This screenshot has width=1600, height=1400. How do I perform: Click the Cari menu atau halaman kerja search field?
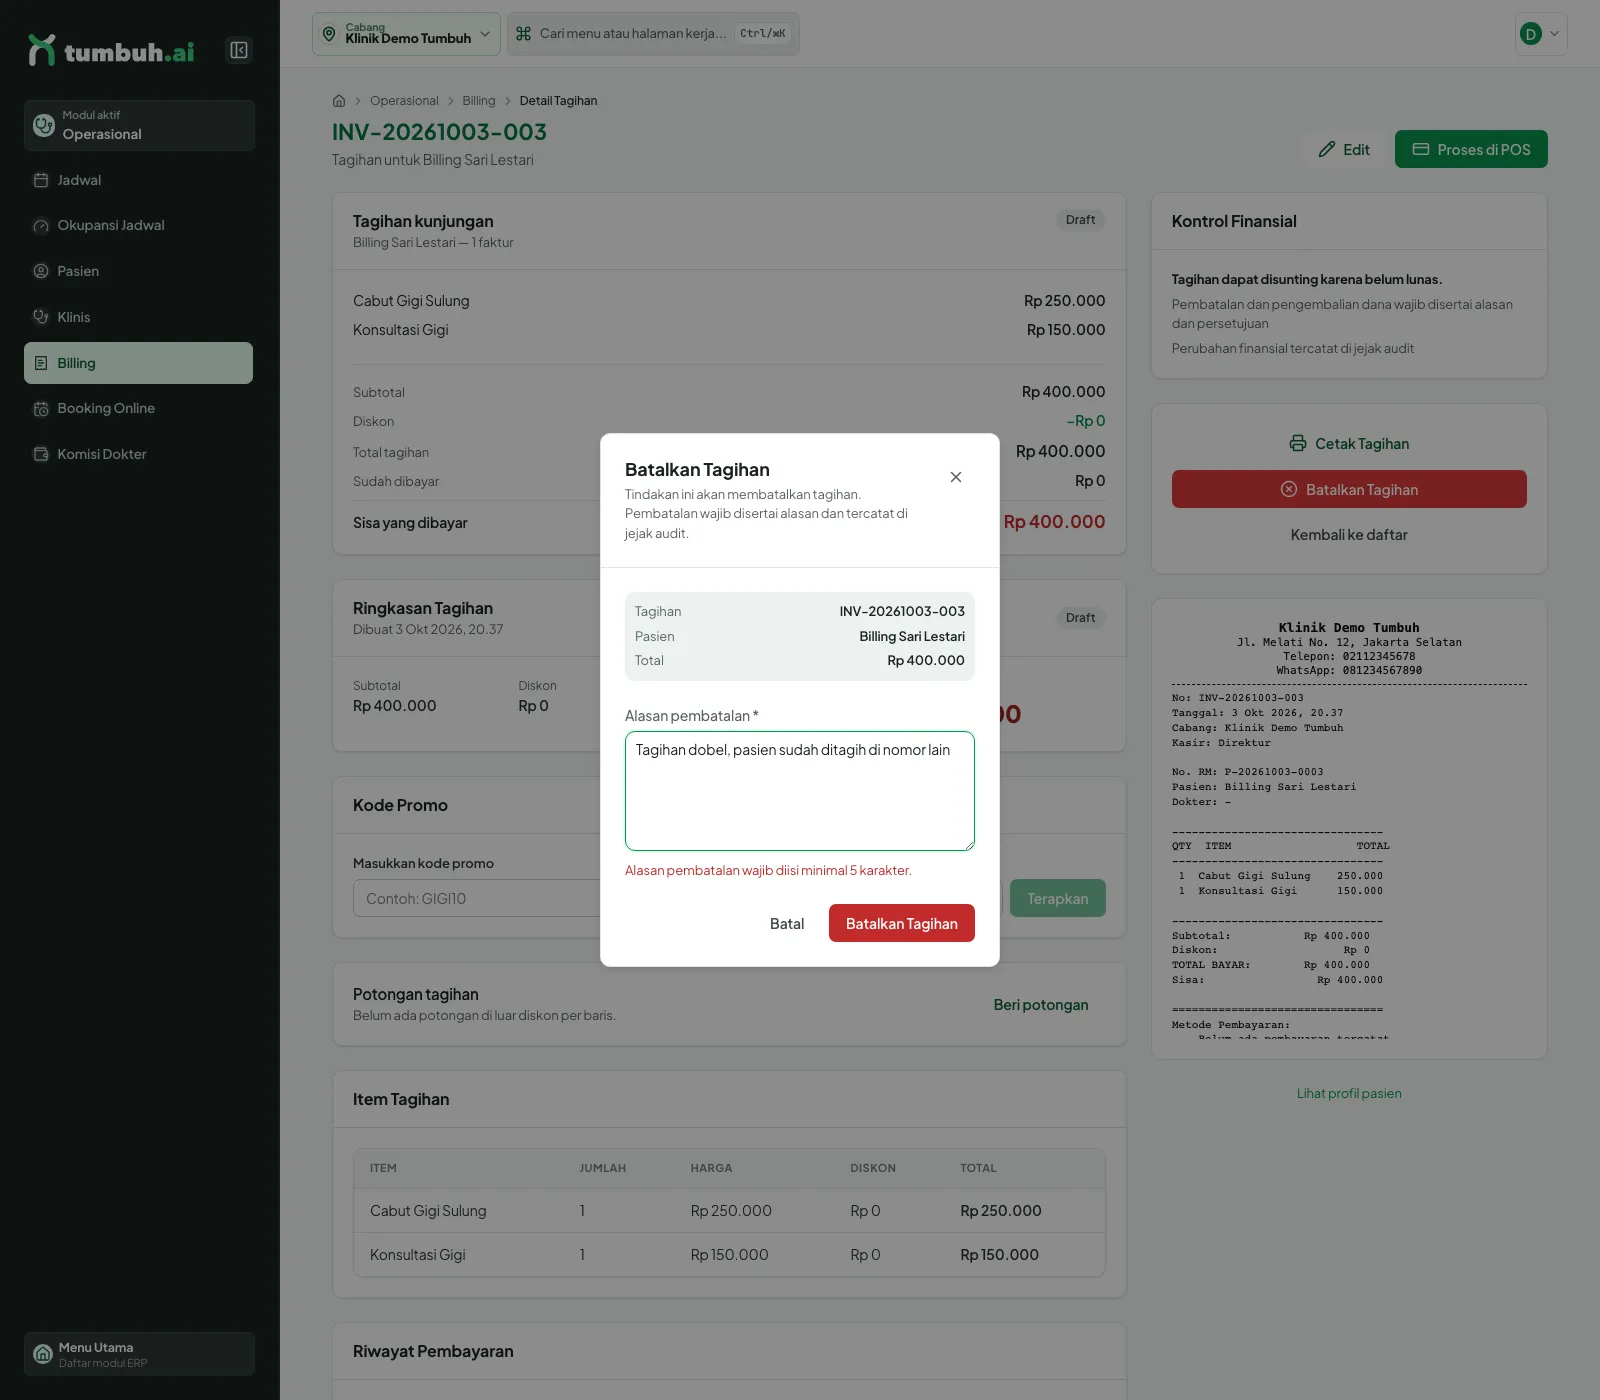(653, 34)
